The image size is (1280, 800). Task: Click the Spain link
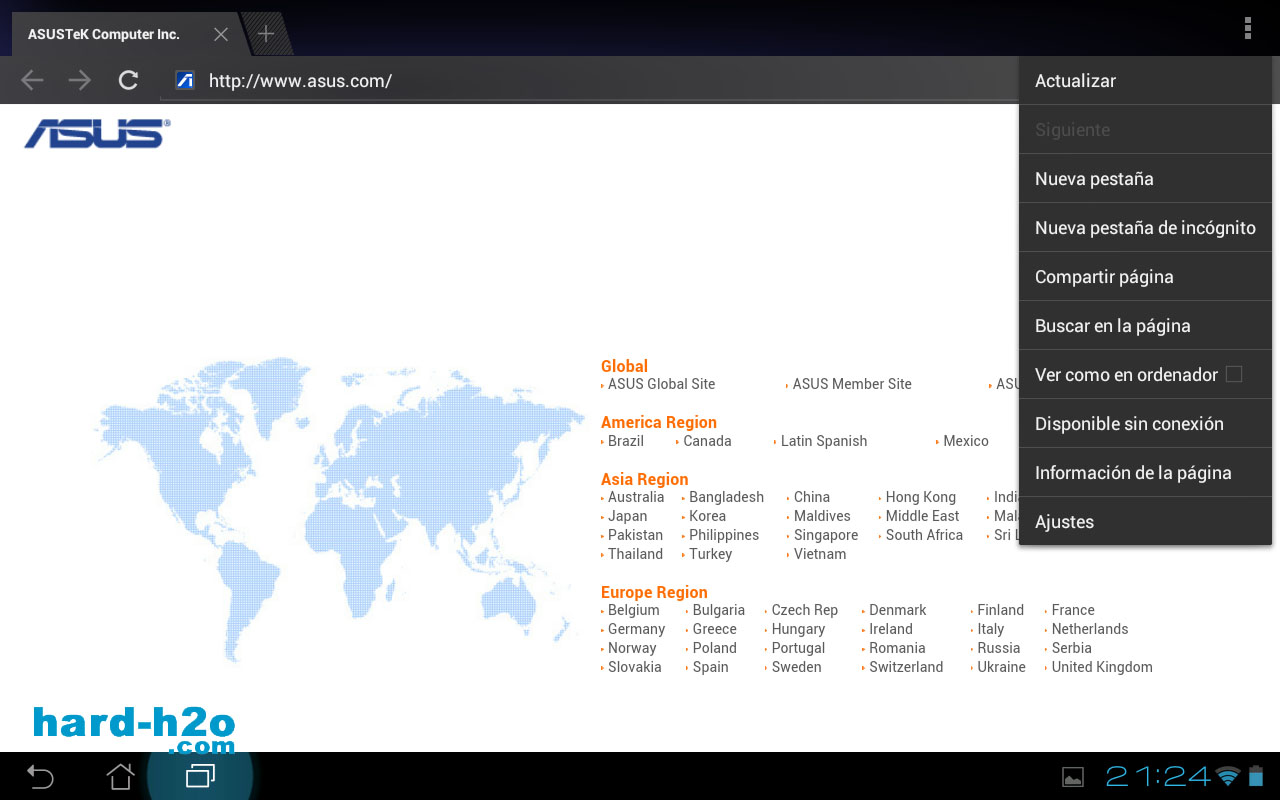tap(711, 667)
